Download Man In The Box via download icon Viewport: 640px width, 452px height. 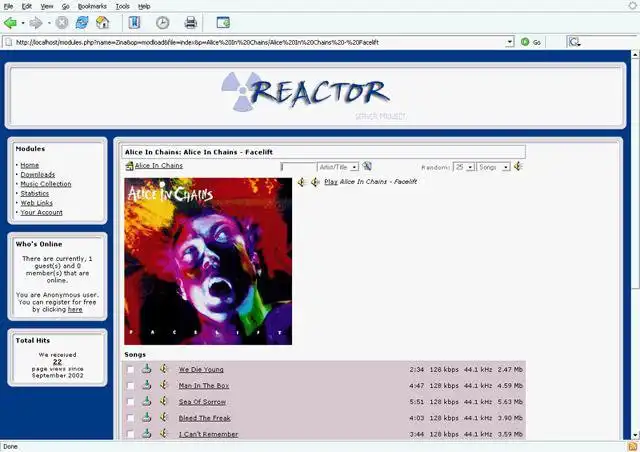[x=147, y=385]
